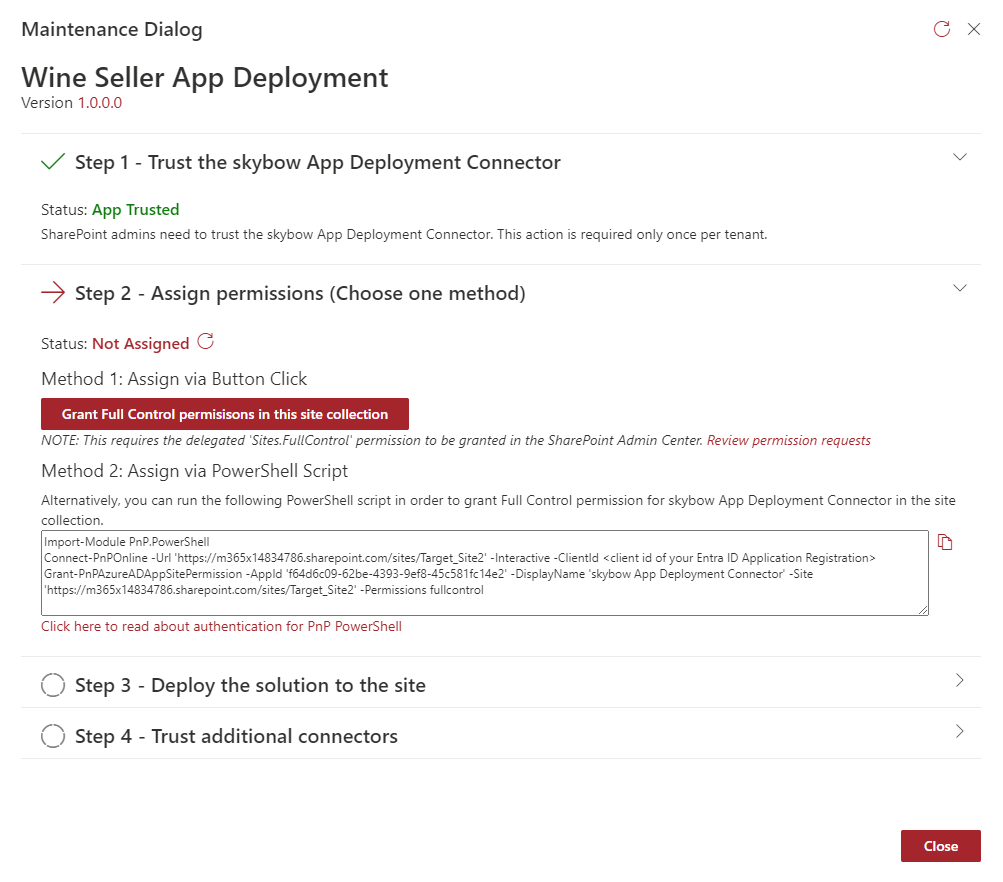Screen dimensions: 1003x882
Task: Click the Method 2: Assign via PowerShell Script label
Action: [194, 471]
